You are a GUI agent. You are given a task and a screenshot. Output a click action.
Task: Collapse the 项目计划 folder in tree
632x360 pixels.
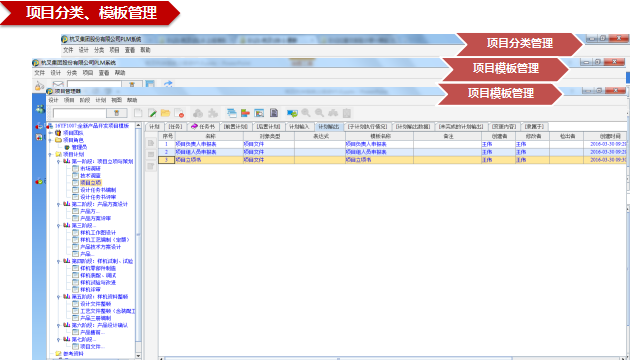pos(50,154)
